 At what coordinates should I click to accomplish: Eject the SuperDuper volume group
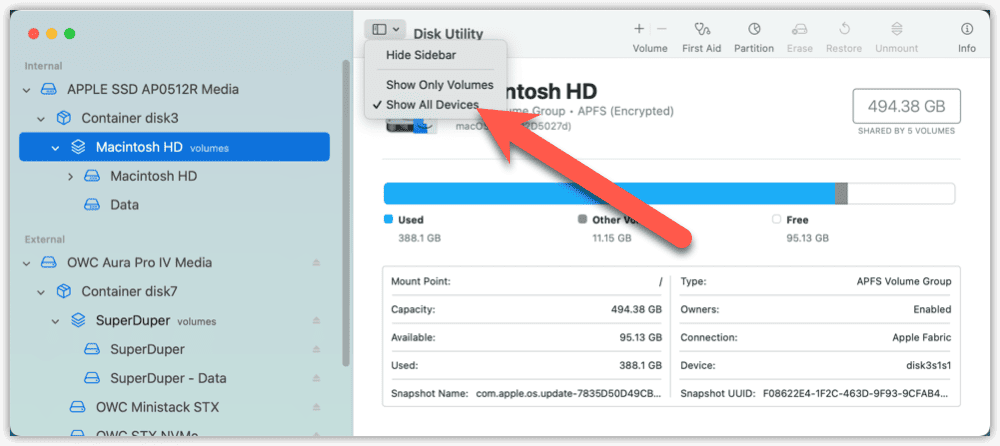pyautogui.click(x=317, y=321)
